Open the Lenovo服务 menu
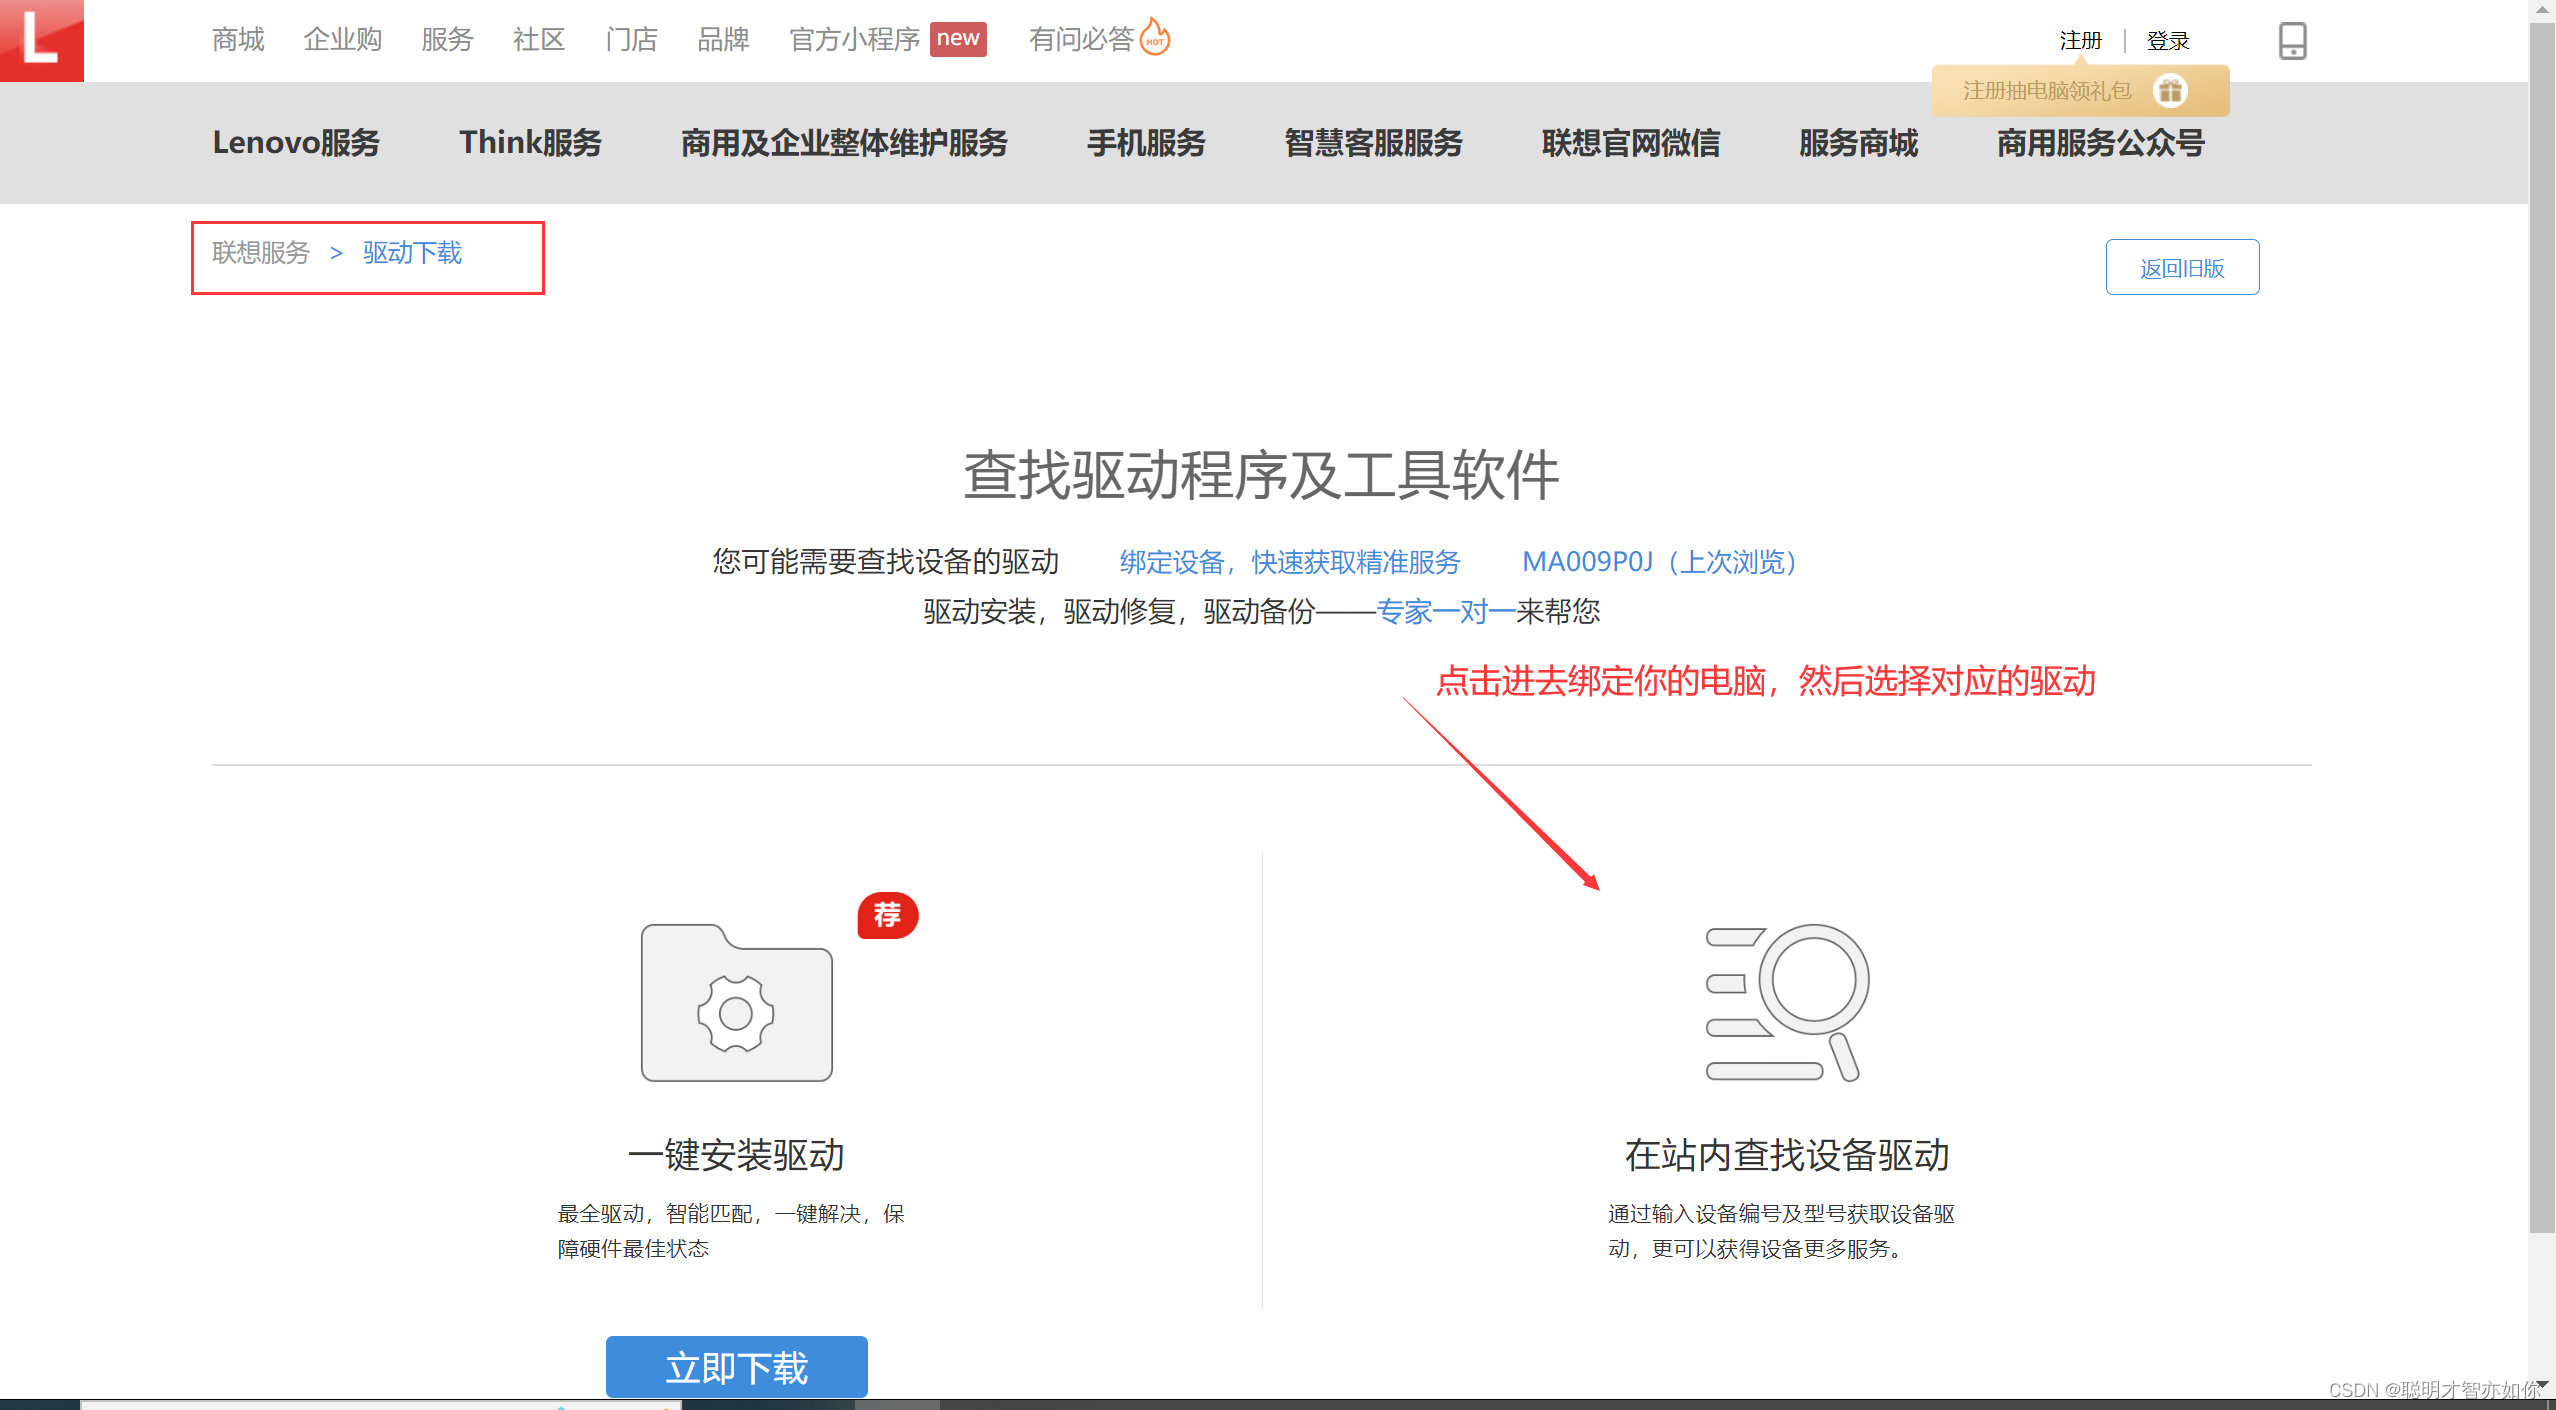2556x1410 pixels. coord(296,143)
